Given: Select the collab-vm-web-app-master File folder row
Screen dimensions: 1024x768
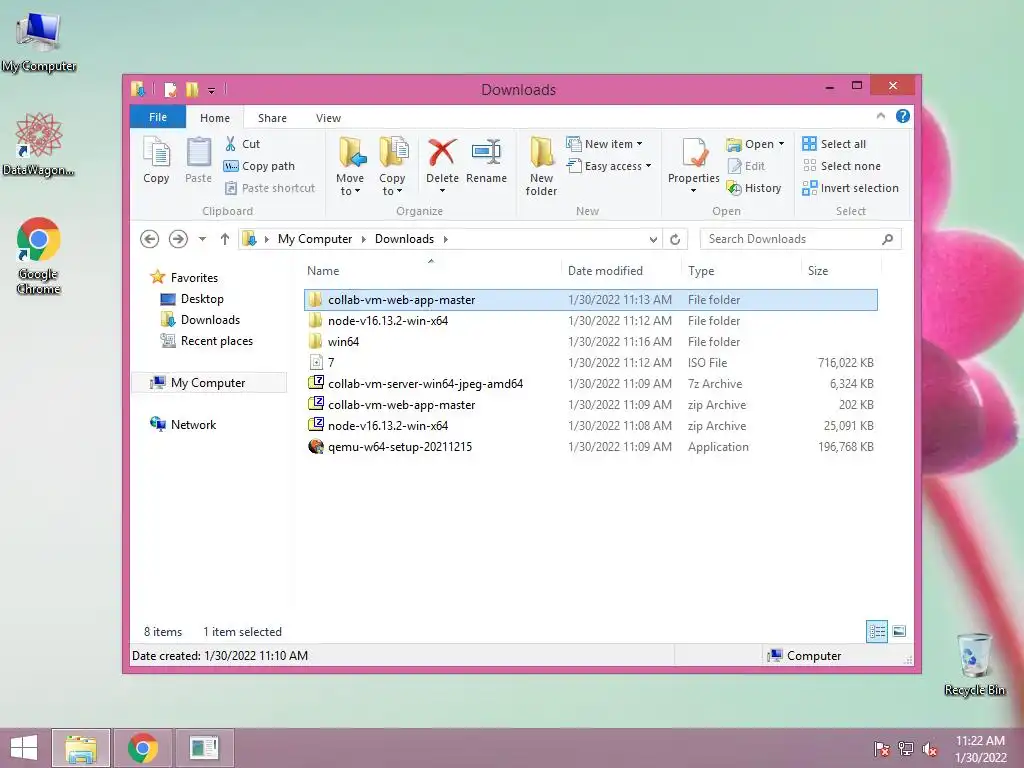Looking at the screenshot, I should [x=591, y=300].
